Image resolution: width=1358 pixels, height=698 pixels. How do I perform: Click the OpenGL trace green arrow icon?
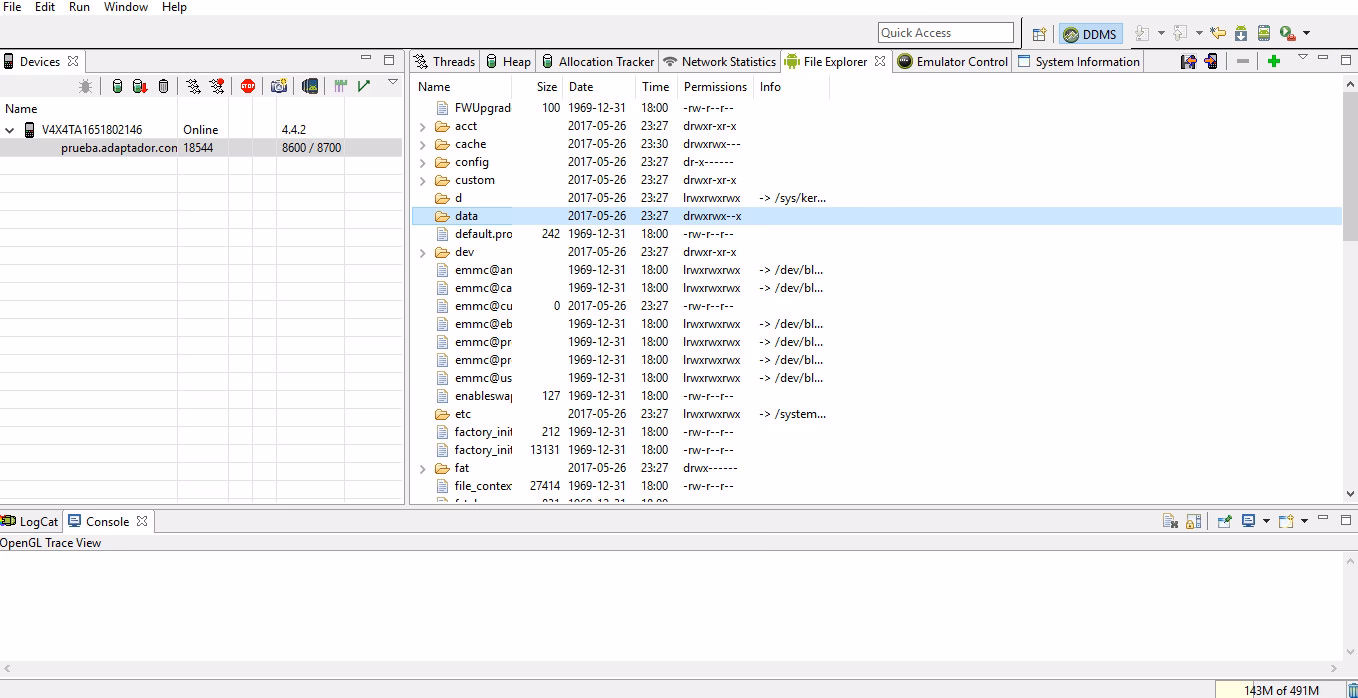coord(364,87)
